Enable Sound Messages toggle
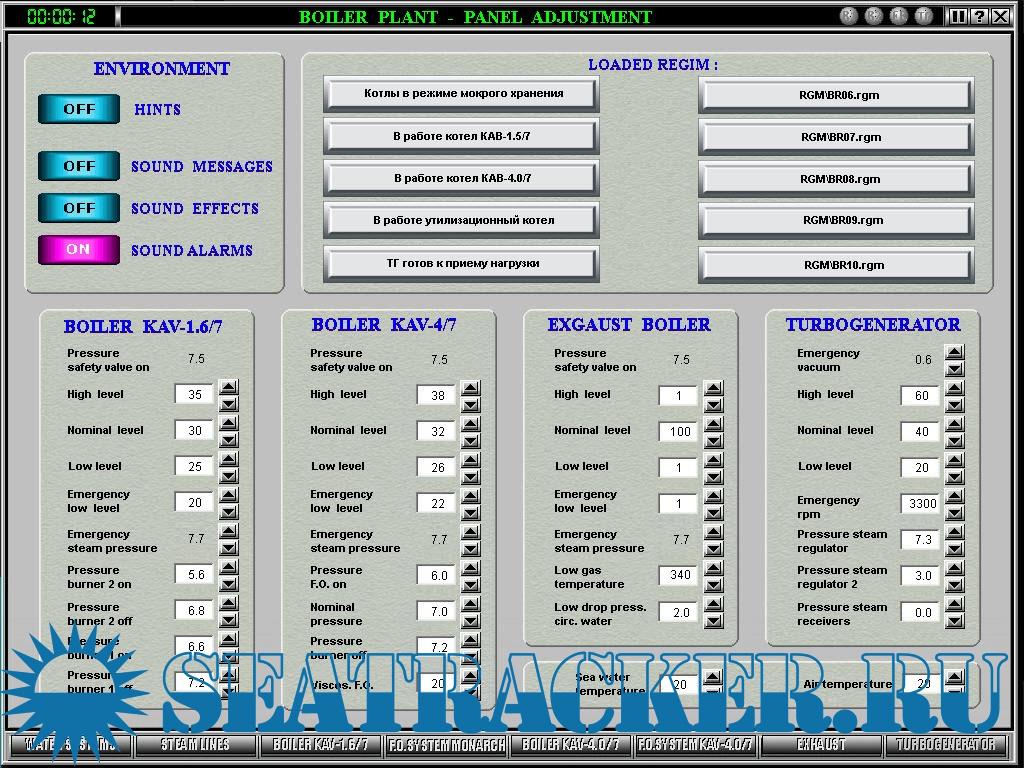1024x768 pixels. tap(79, 166)
